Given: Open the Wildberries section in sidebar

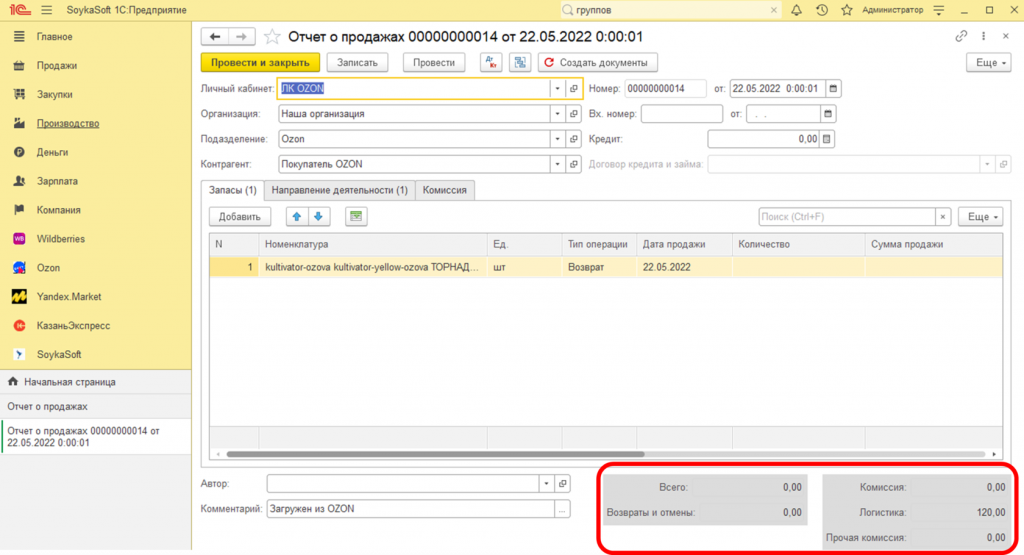Looking at the screenshot, I should pos(61,239).
